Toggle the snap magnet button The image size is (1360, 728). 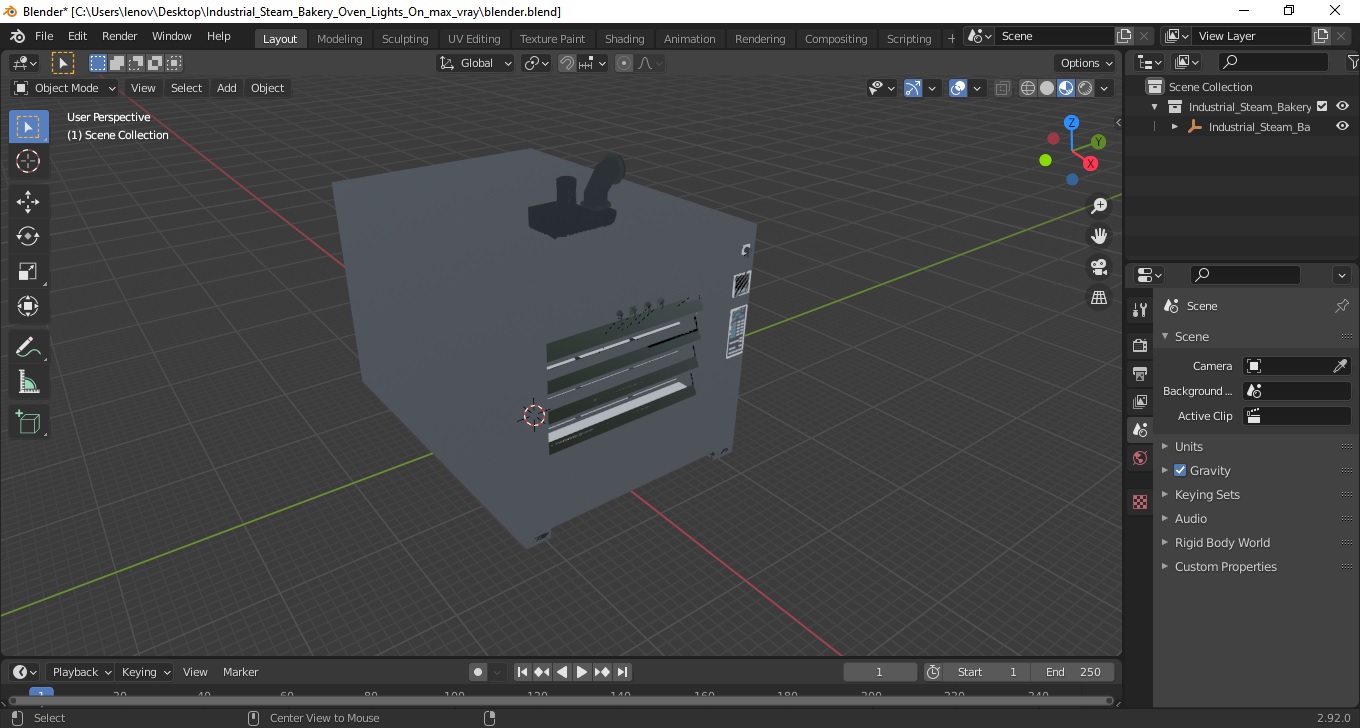click(x=567, y=63)
